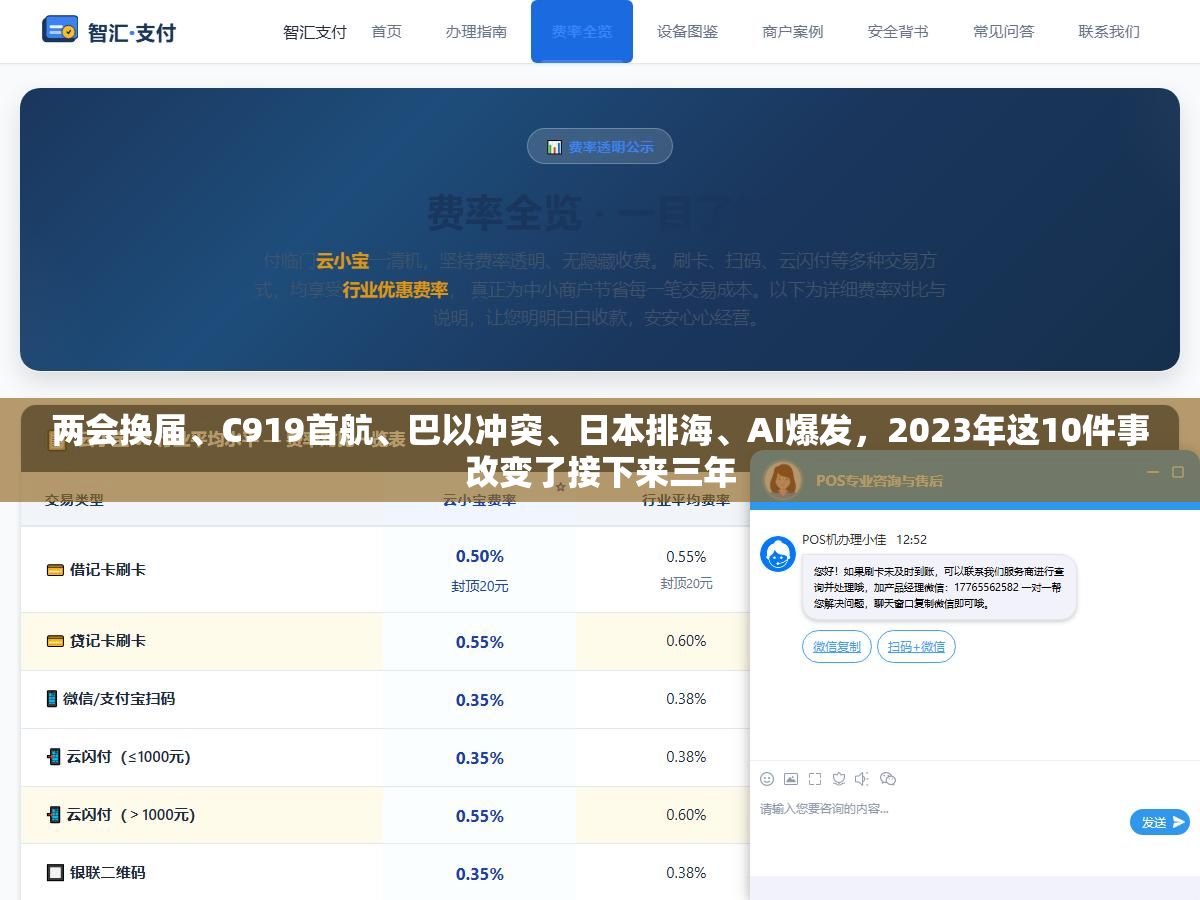Click the square icon beside 银联二维码
This screenshot has width=1200, height=900.
point(55,873)
